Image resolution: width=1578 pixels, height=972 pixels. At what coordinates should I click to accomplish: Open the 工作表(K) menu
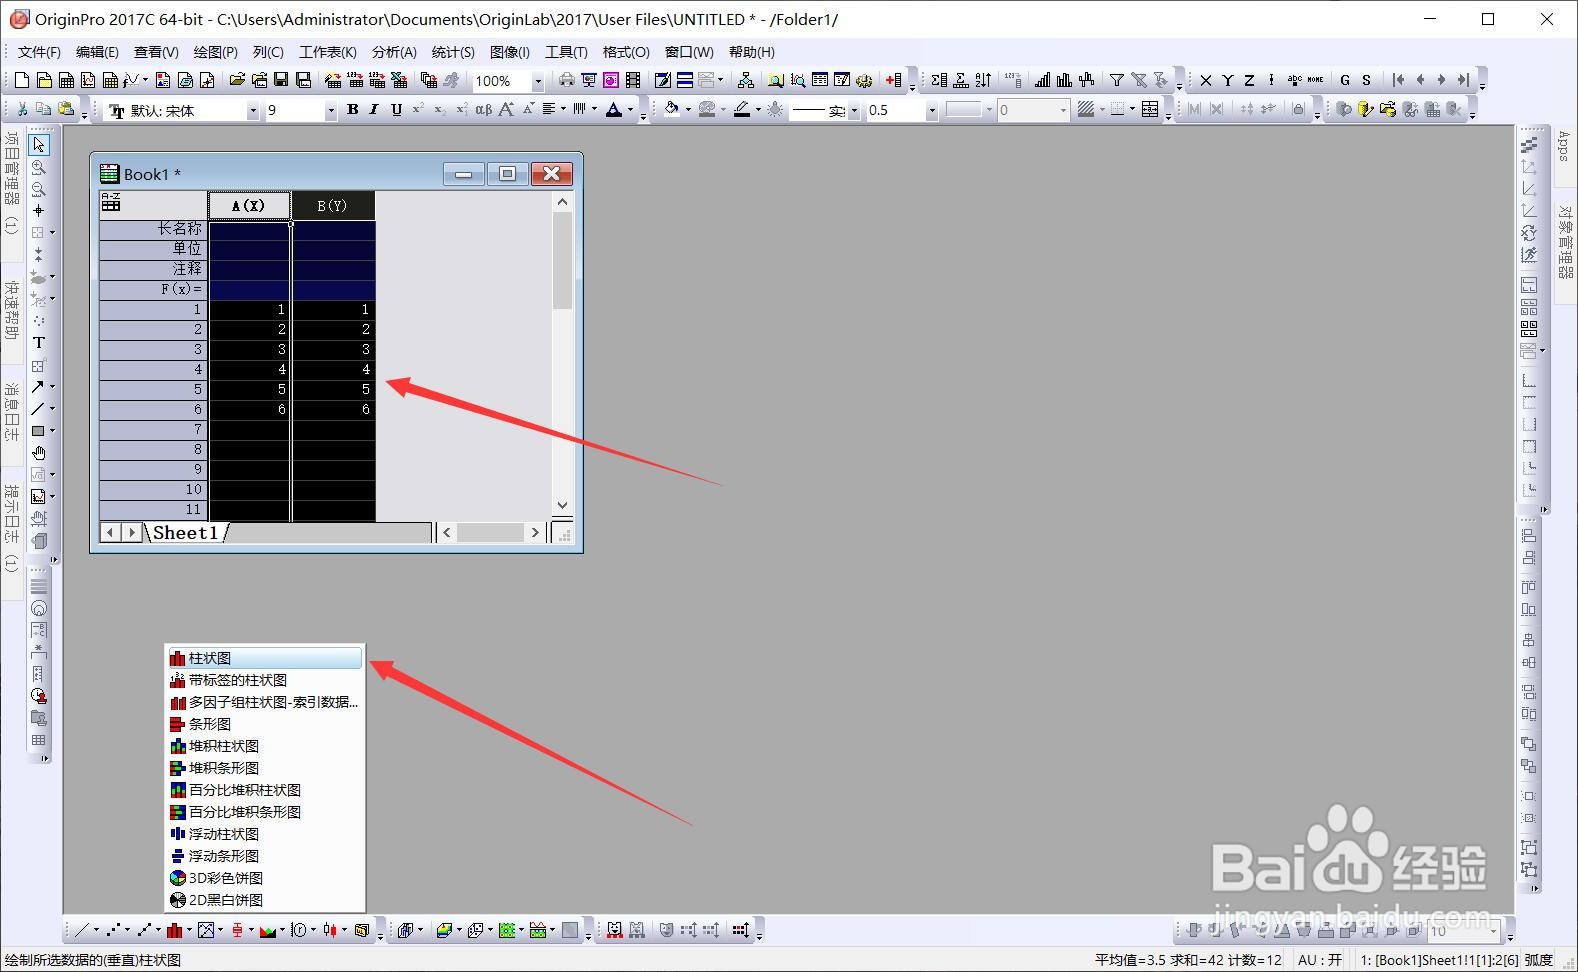click(x=328, y=52)
